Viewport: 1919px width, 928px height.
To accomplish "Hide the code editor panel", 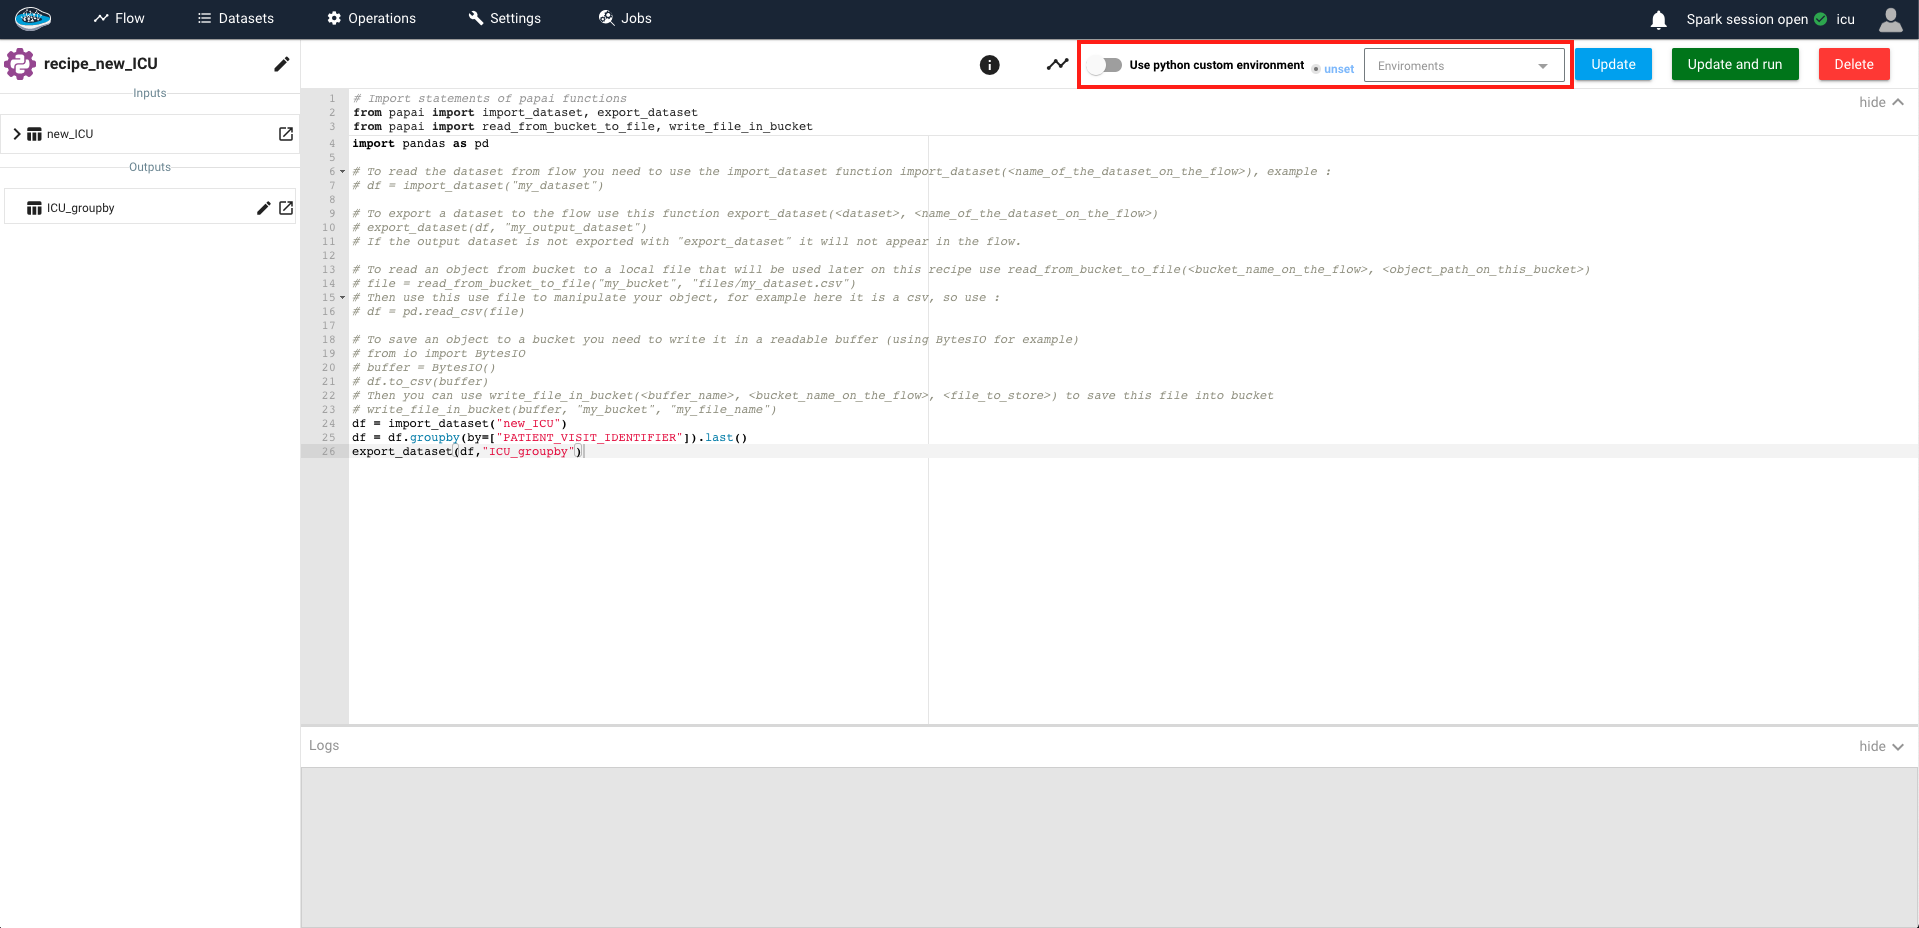I will click(1881, 102).
